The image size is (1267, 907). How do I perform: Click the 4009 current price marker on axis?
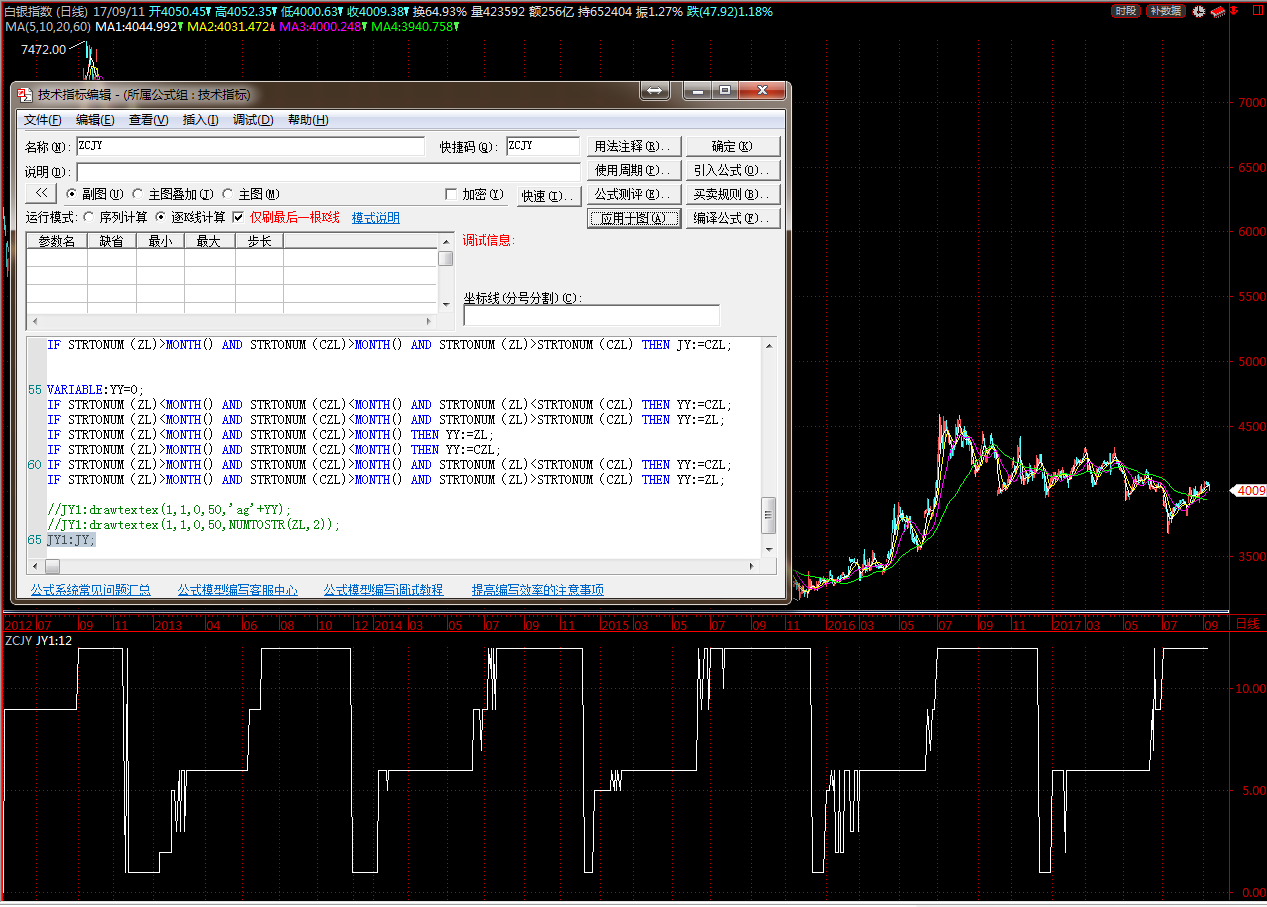[x=1251, y=491]
